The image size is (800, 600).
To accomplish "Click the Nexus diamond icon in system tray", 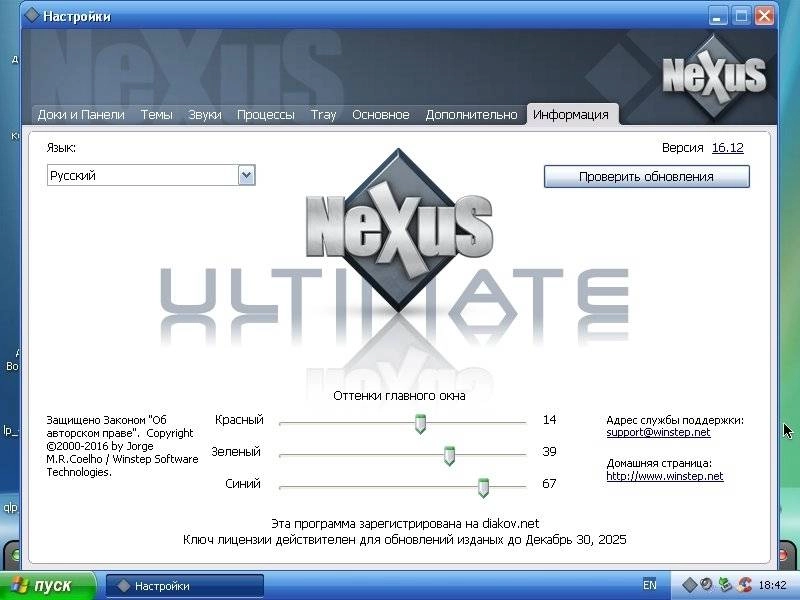I will click(689, 584).
